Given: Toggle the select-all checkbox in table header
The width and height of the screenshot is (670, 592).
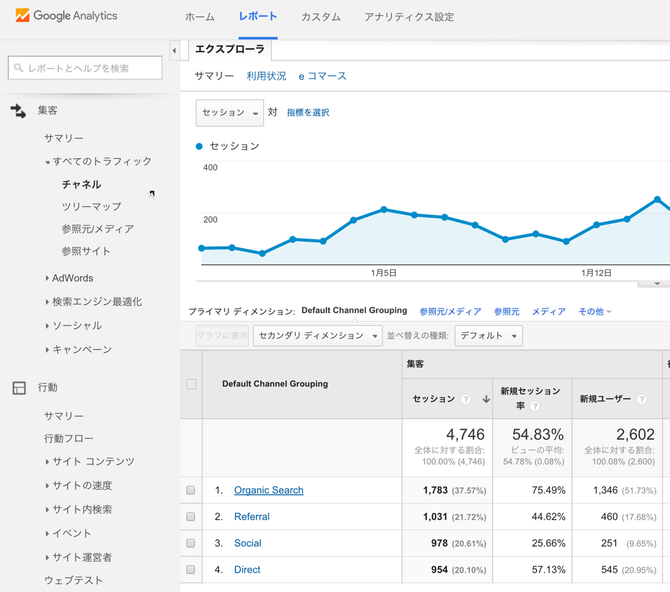Looking at the screenshot, I should click(x=191, y=384).
